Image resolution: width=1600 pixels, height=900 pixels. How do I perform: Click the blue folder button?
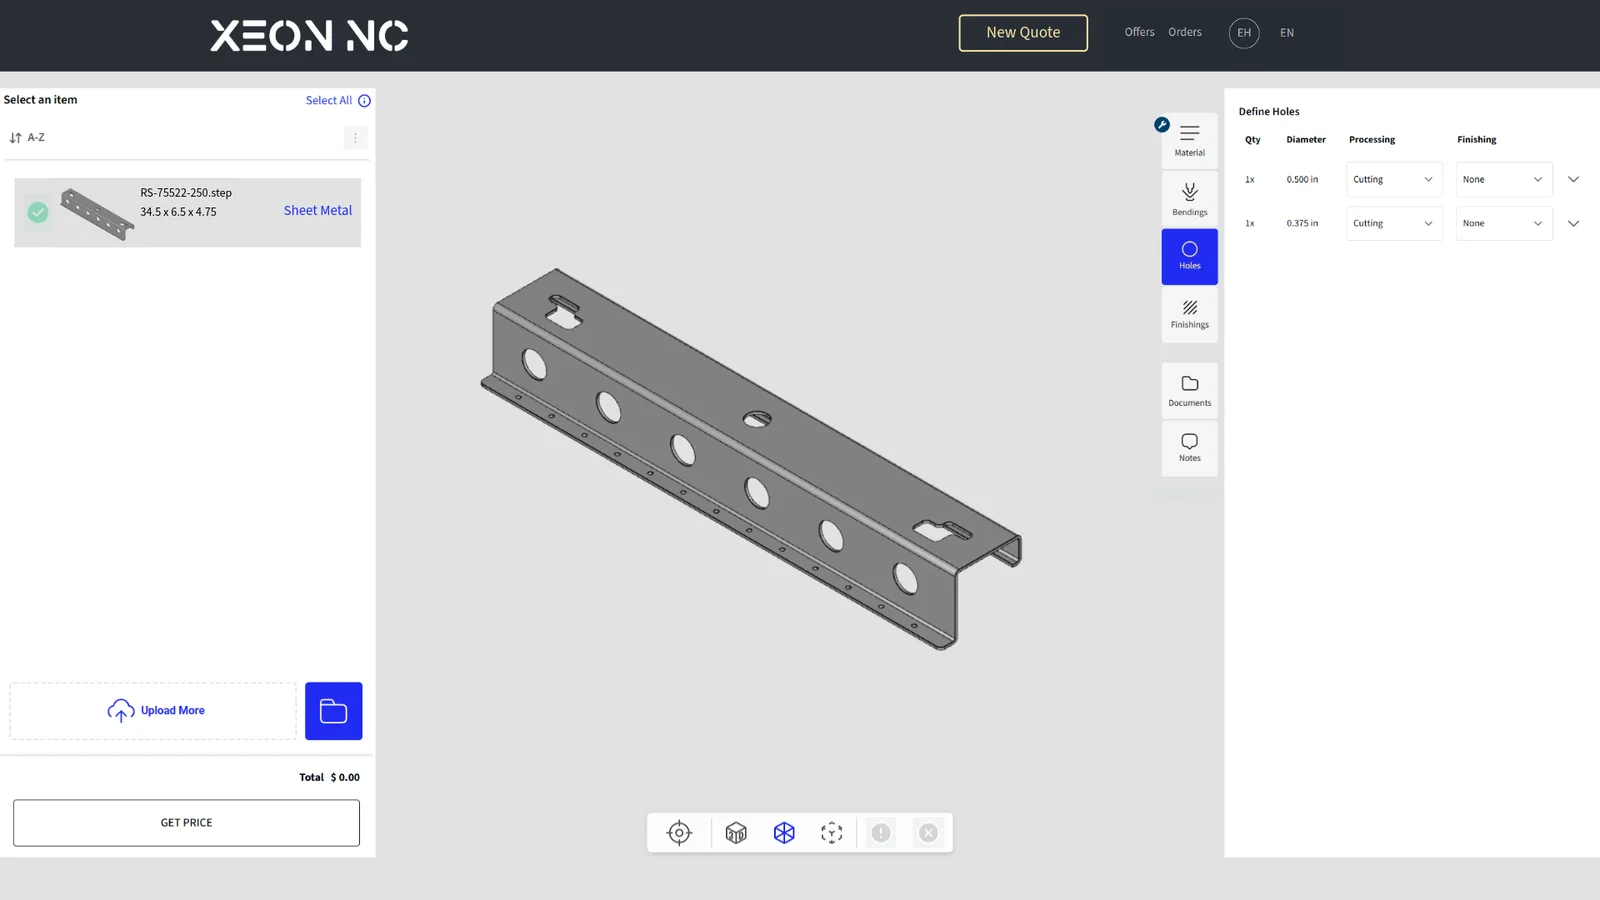tap(333, 711)
